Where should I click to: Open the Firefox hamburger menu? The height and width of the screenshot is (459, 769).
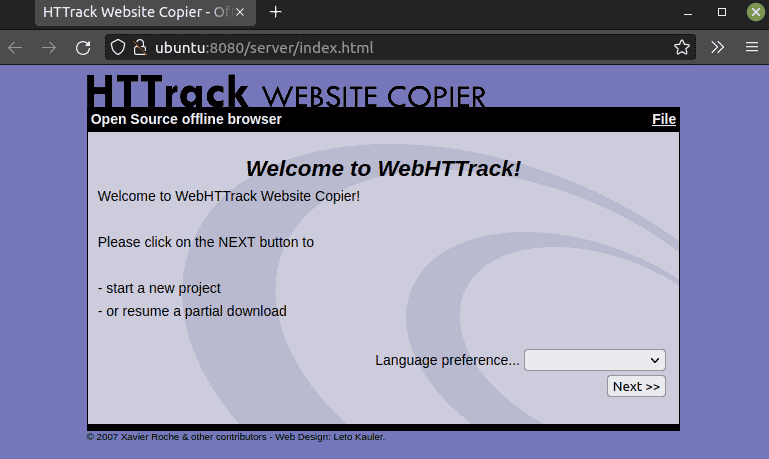coord(752,47)
